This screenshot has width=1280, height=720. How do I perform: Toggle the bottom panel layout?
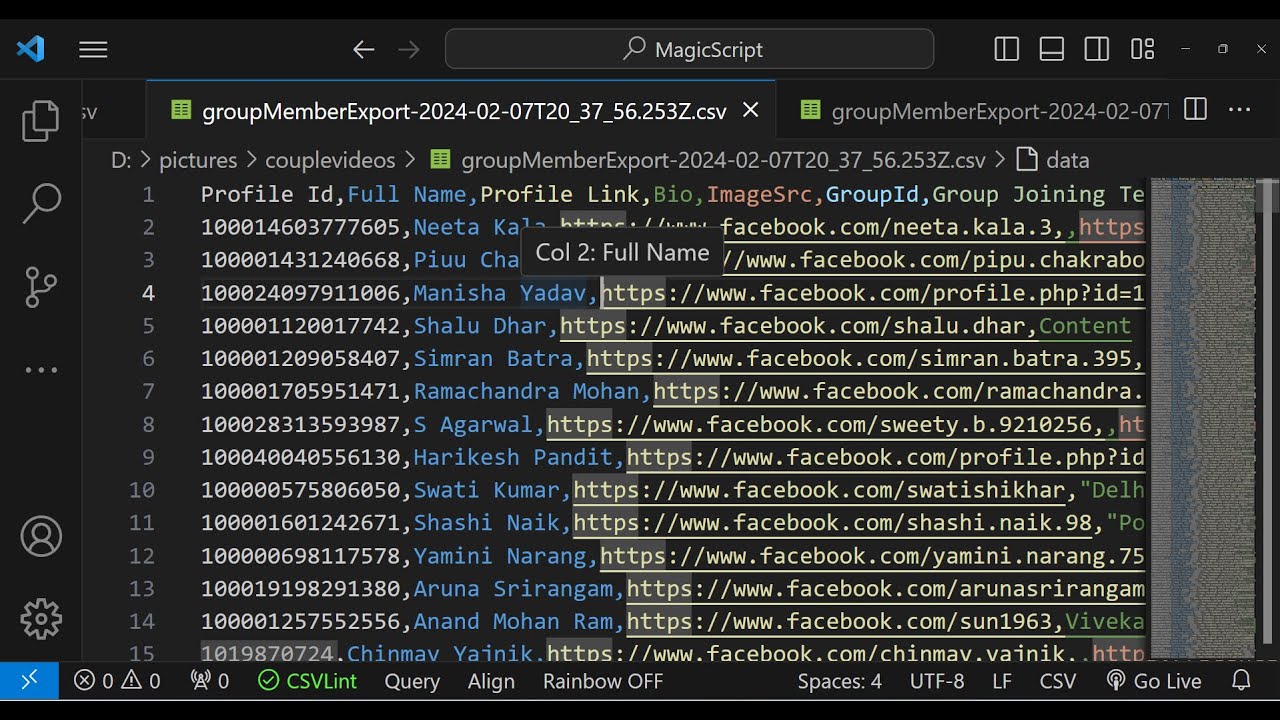(x=1052, y=49)
